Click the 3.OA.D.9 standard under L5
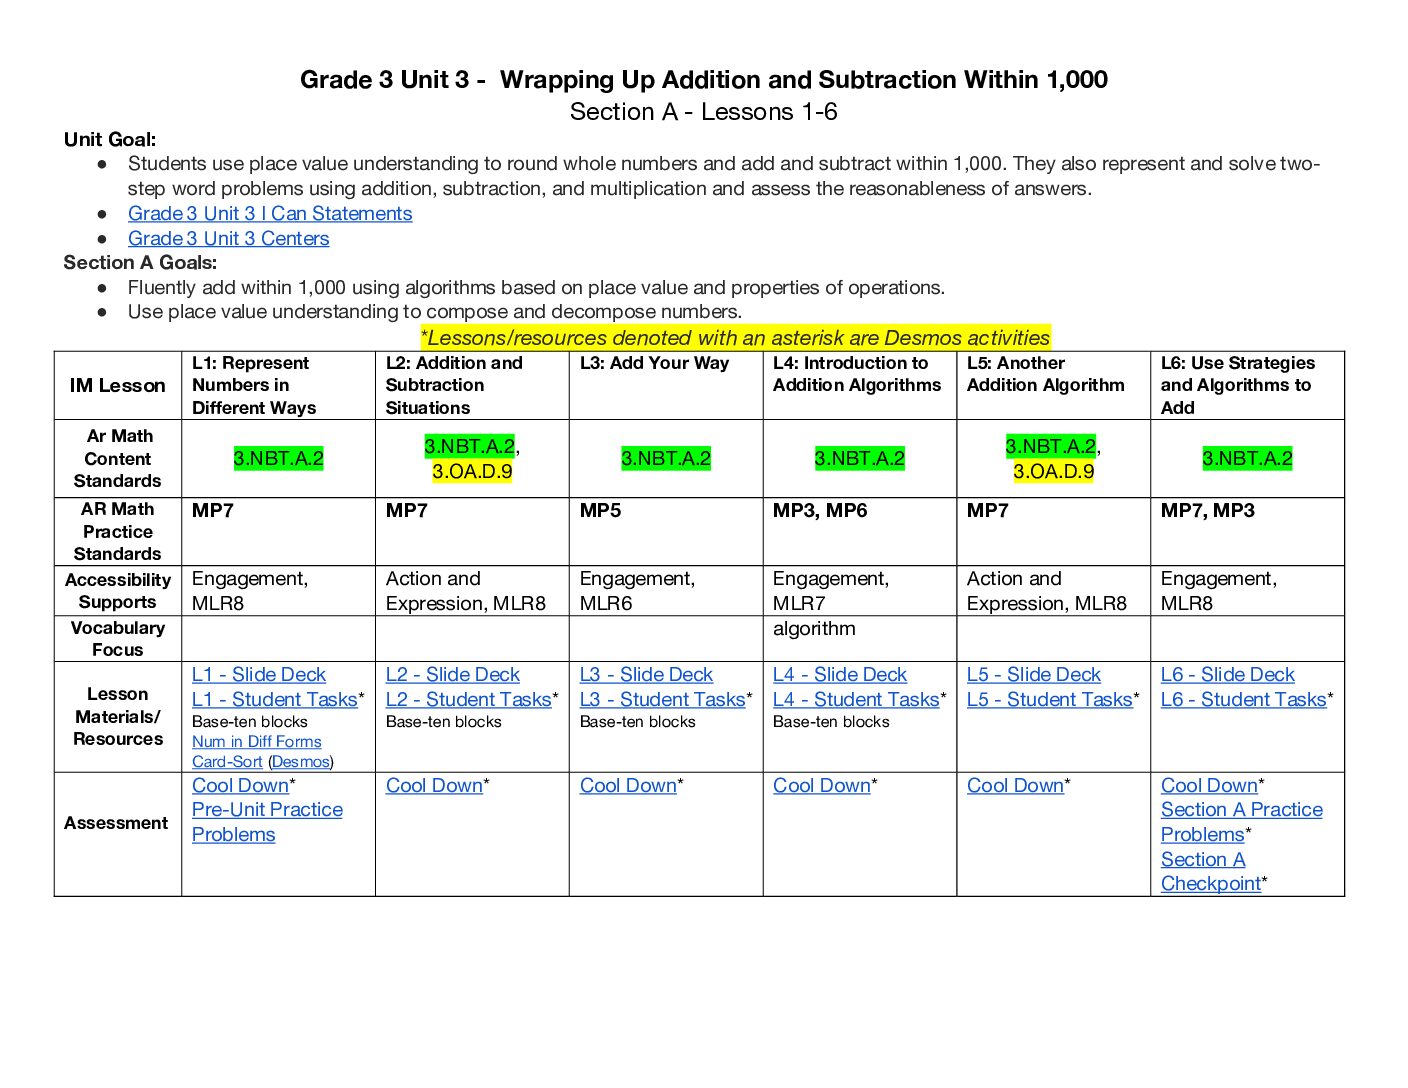 click(1054, 471)
